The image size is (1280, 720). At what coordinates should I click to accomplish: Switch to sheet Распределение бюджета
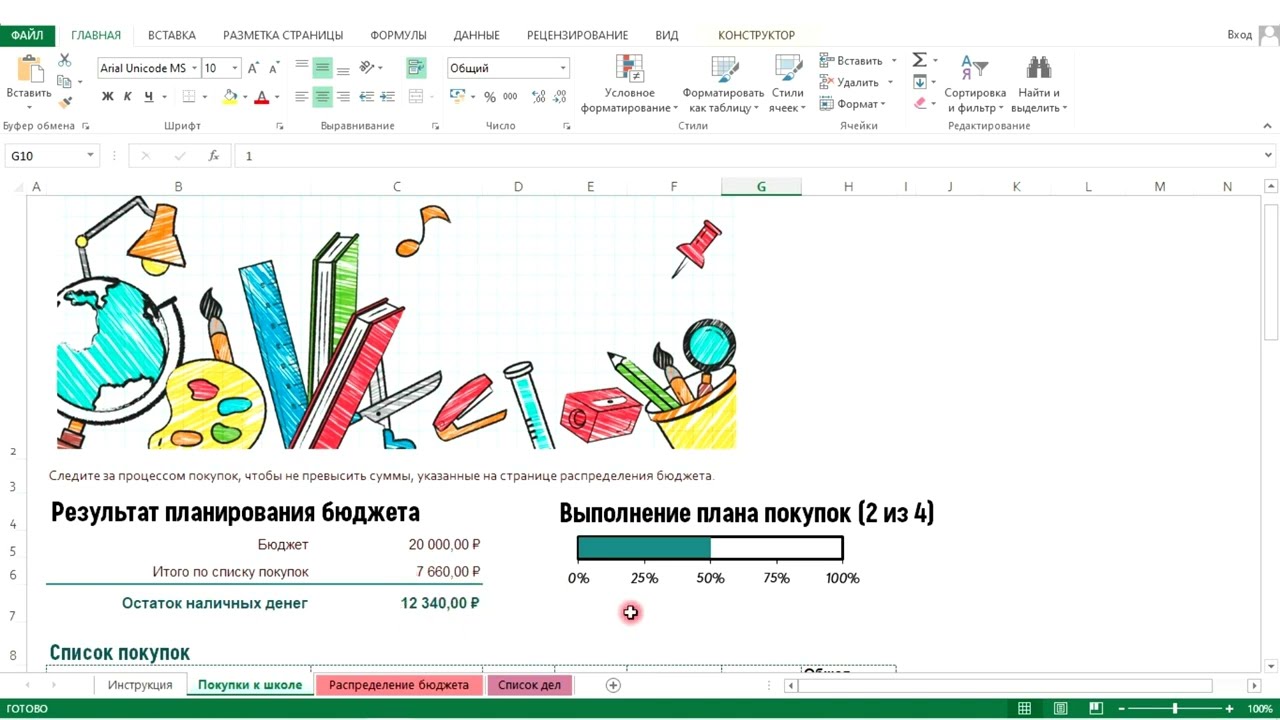coord(399,685)
